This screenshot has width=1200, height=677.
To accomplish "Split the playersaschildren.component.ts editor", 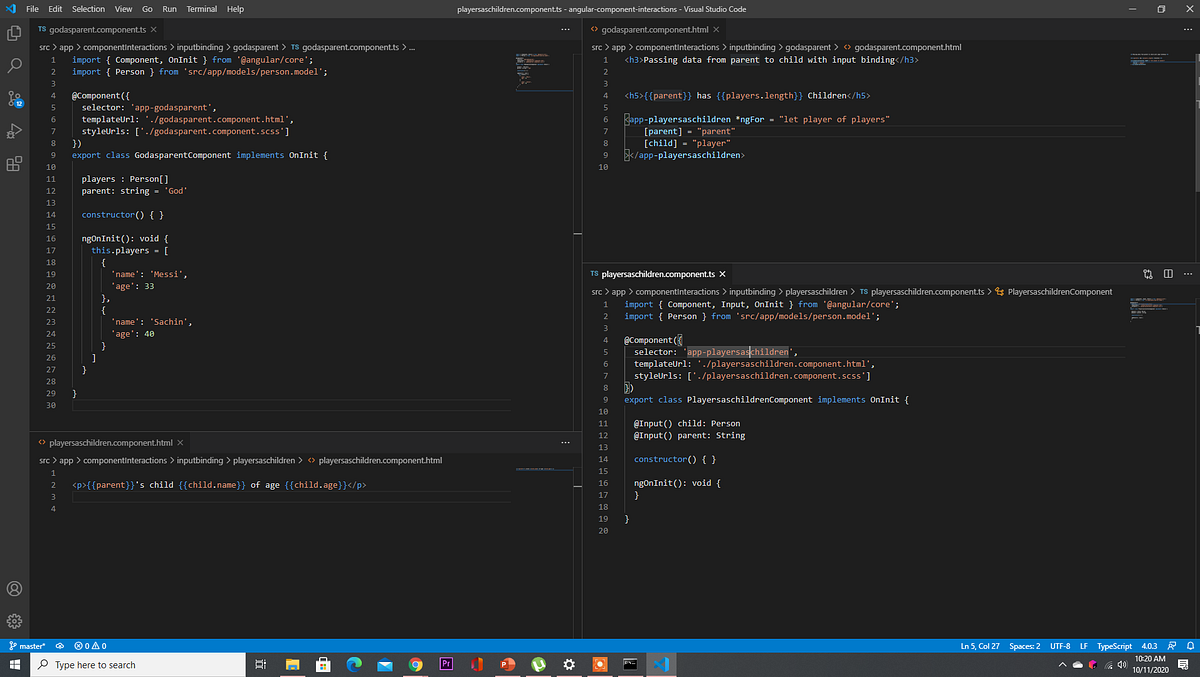I will click(x=1168, y=273).
